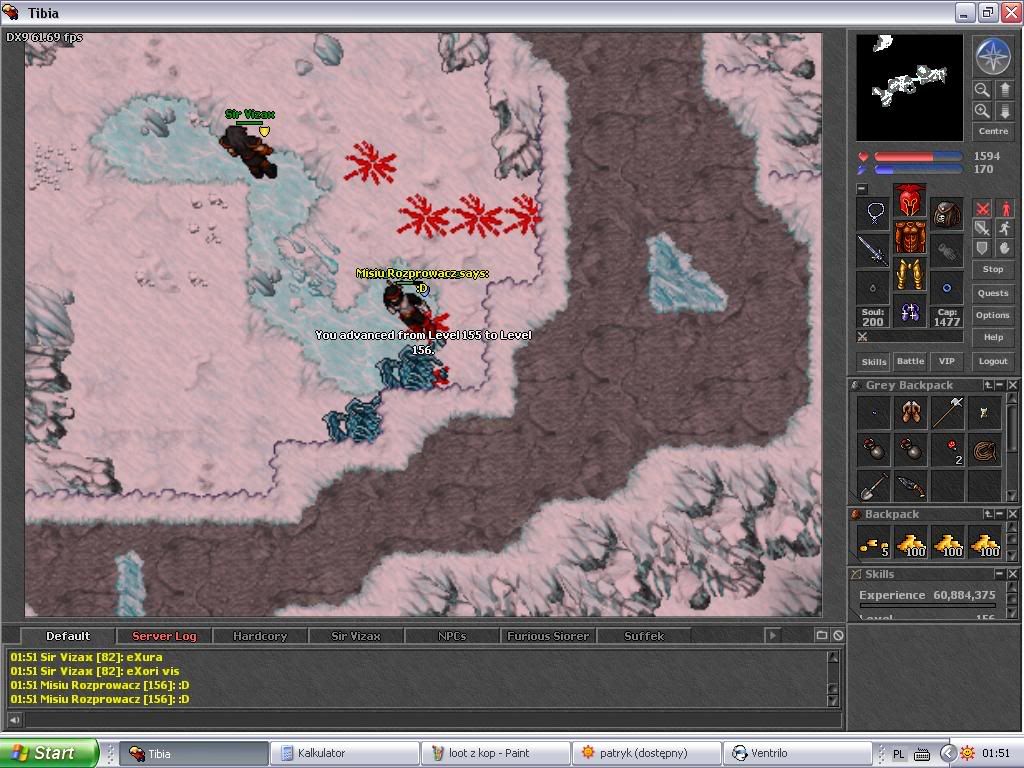Select the five gold coins stack
Image resolution: width=1024 pixels, height=768 pixels.
click(x=873, y=543)
